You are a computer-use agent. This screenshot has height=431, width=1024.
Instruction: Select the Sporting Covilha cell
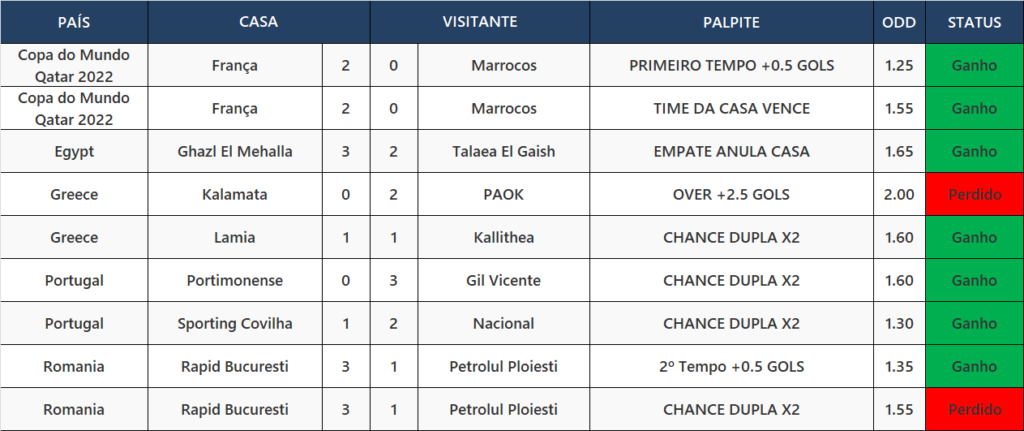(x=235, y=324)
